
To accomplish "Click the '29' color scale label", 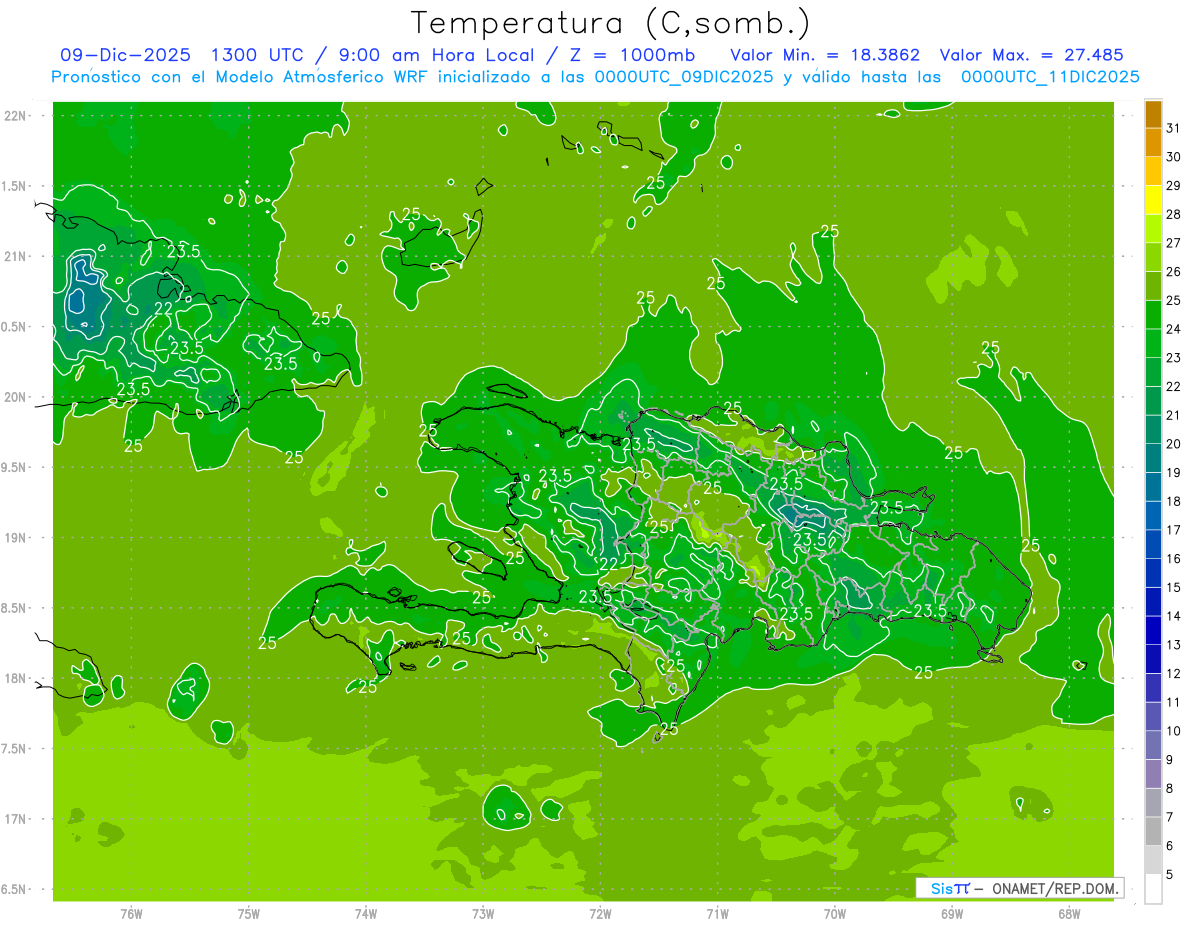I will (1174, 186).
